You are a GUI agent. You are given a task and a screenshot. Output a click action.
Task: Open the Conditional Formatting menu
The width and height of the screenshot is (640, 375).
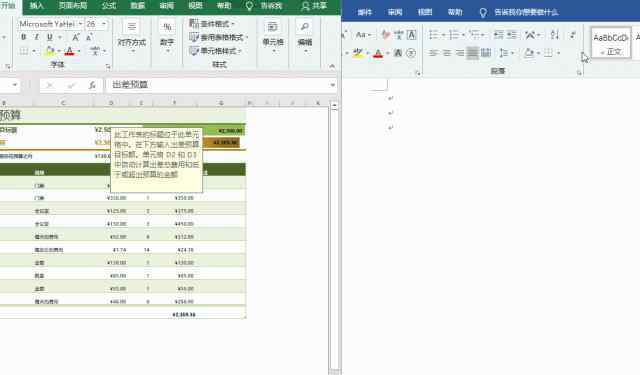(x=212, y=24)
